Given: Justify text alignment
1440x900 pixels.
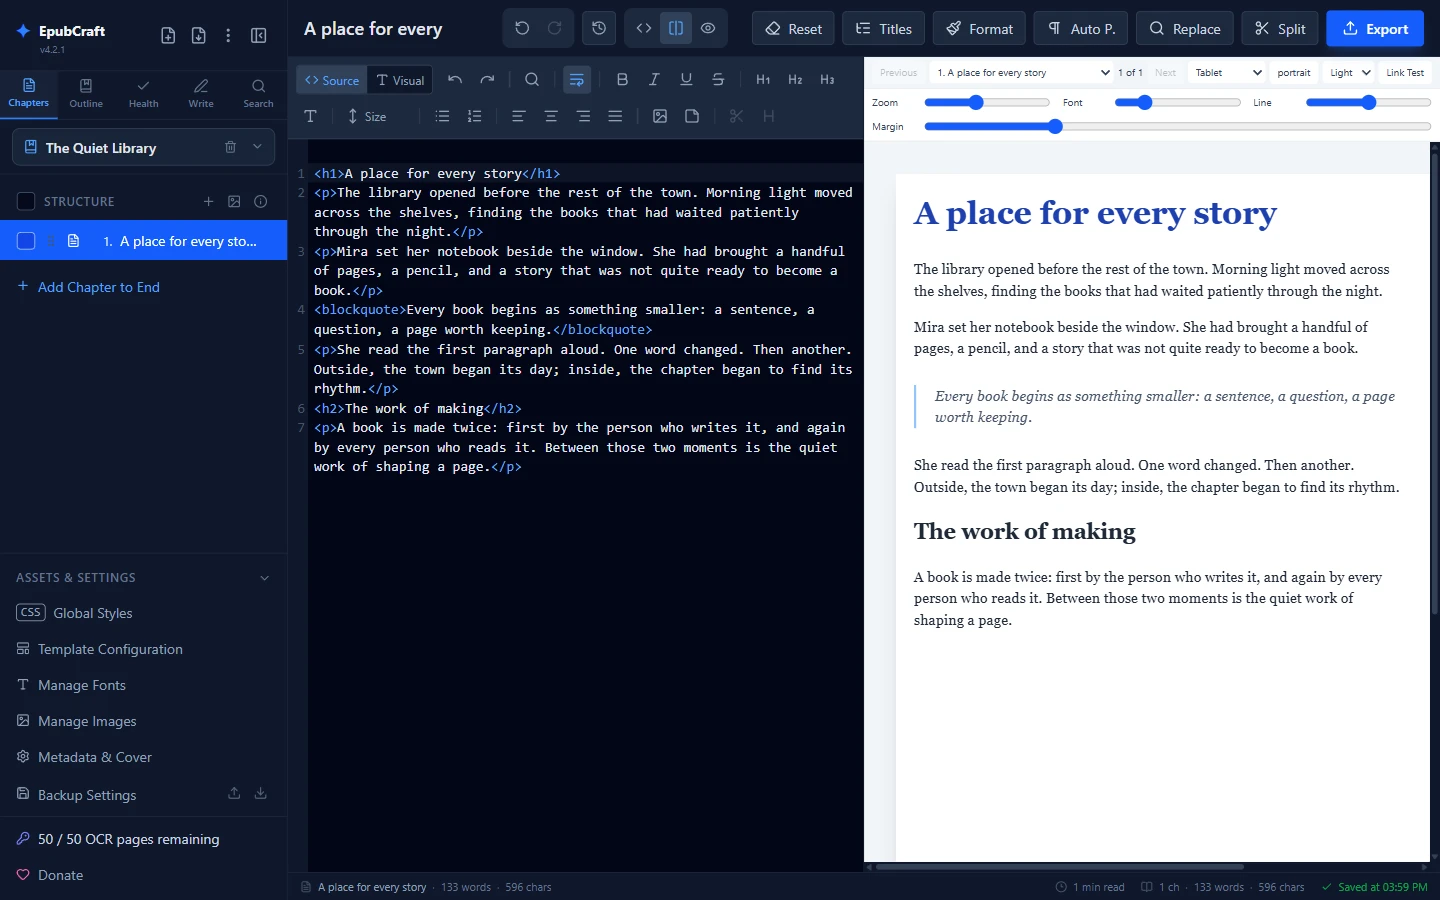Looking at the screenshot, I should (615, 116).
